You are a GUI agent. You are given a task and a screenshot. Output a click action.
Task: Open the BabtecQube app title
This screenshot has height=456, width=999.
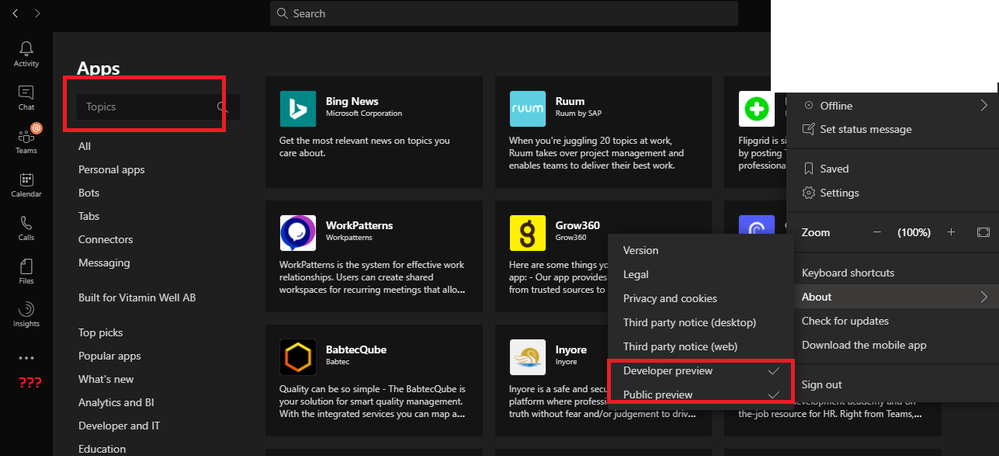coord(356,350)
